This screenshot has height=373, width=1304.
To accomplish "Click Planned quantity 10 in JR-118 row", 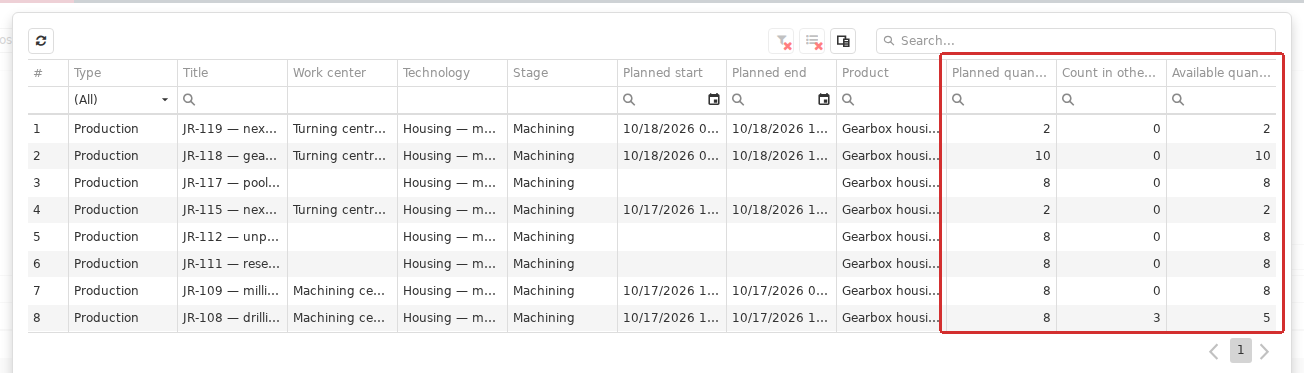I will pyautogui.click(x=1001, y=156).
